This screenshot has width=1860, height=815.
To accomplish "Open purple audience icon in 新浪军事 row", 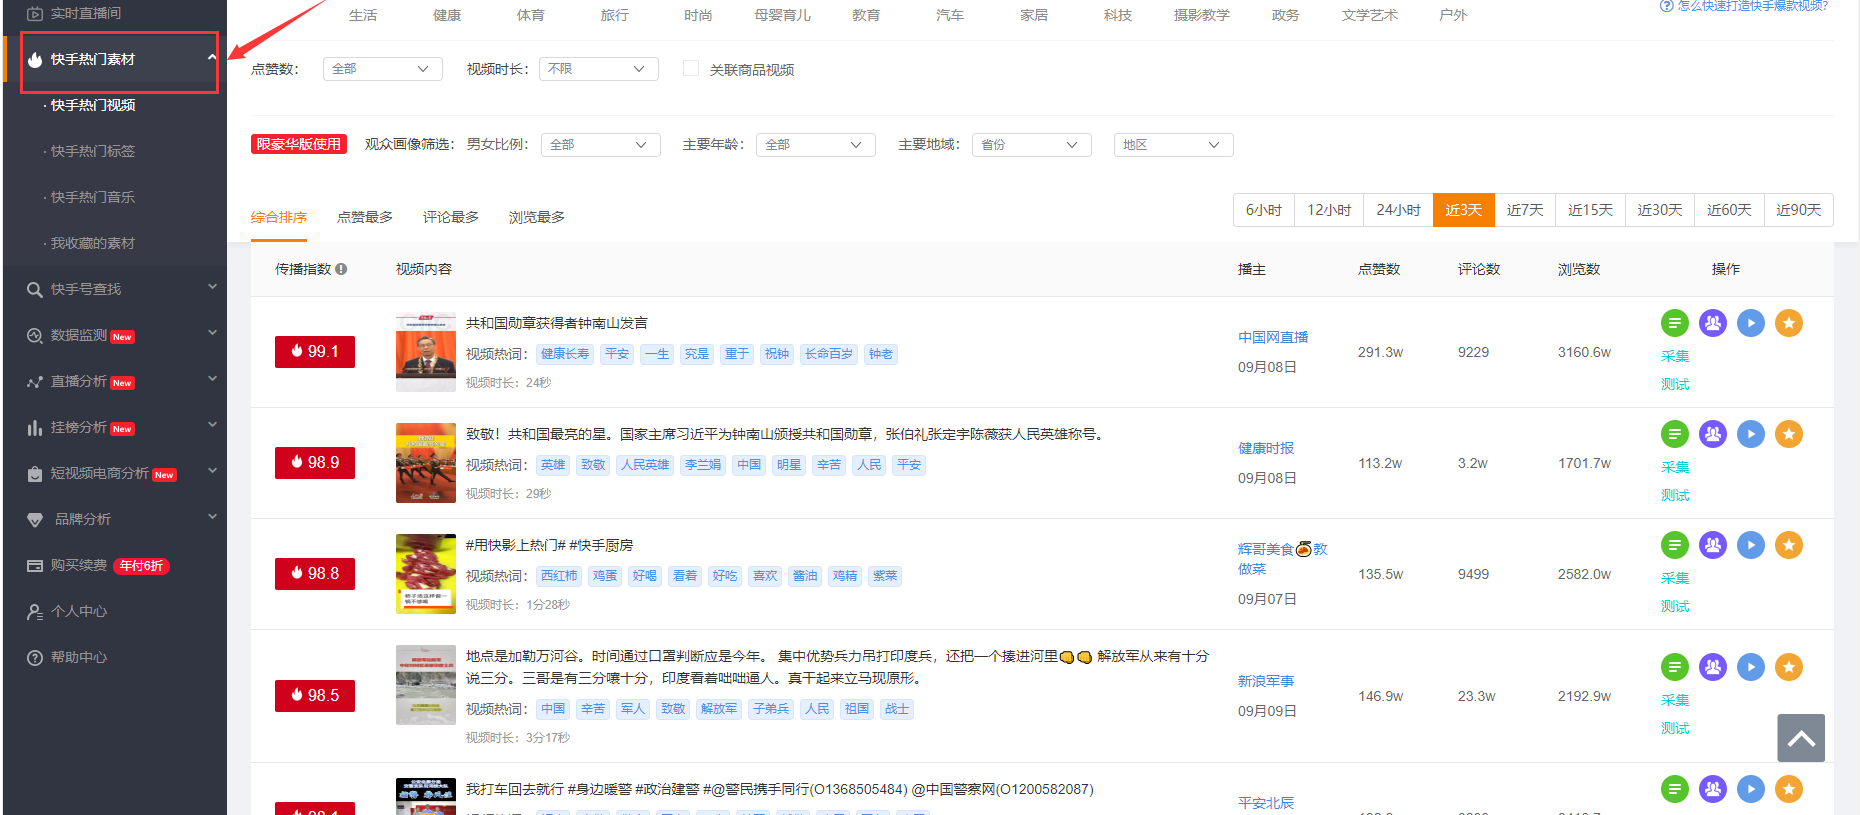I will tap(1713, 667).
